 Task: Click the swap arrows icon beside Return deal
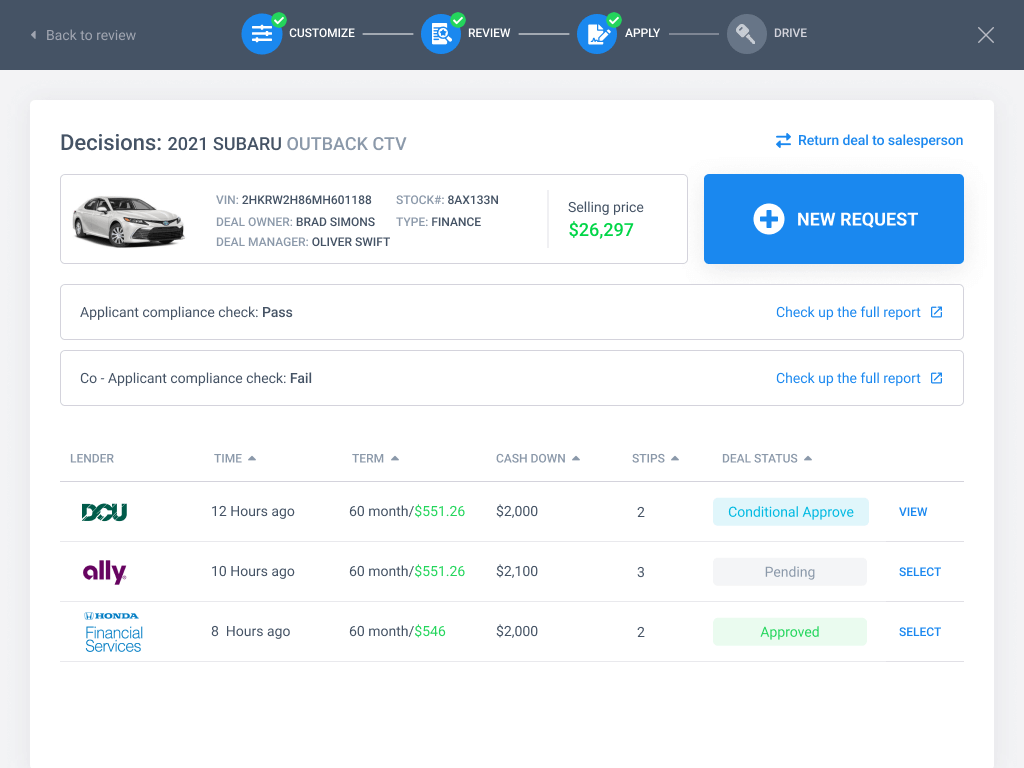point(783,140)
